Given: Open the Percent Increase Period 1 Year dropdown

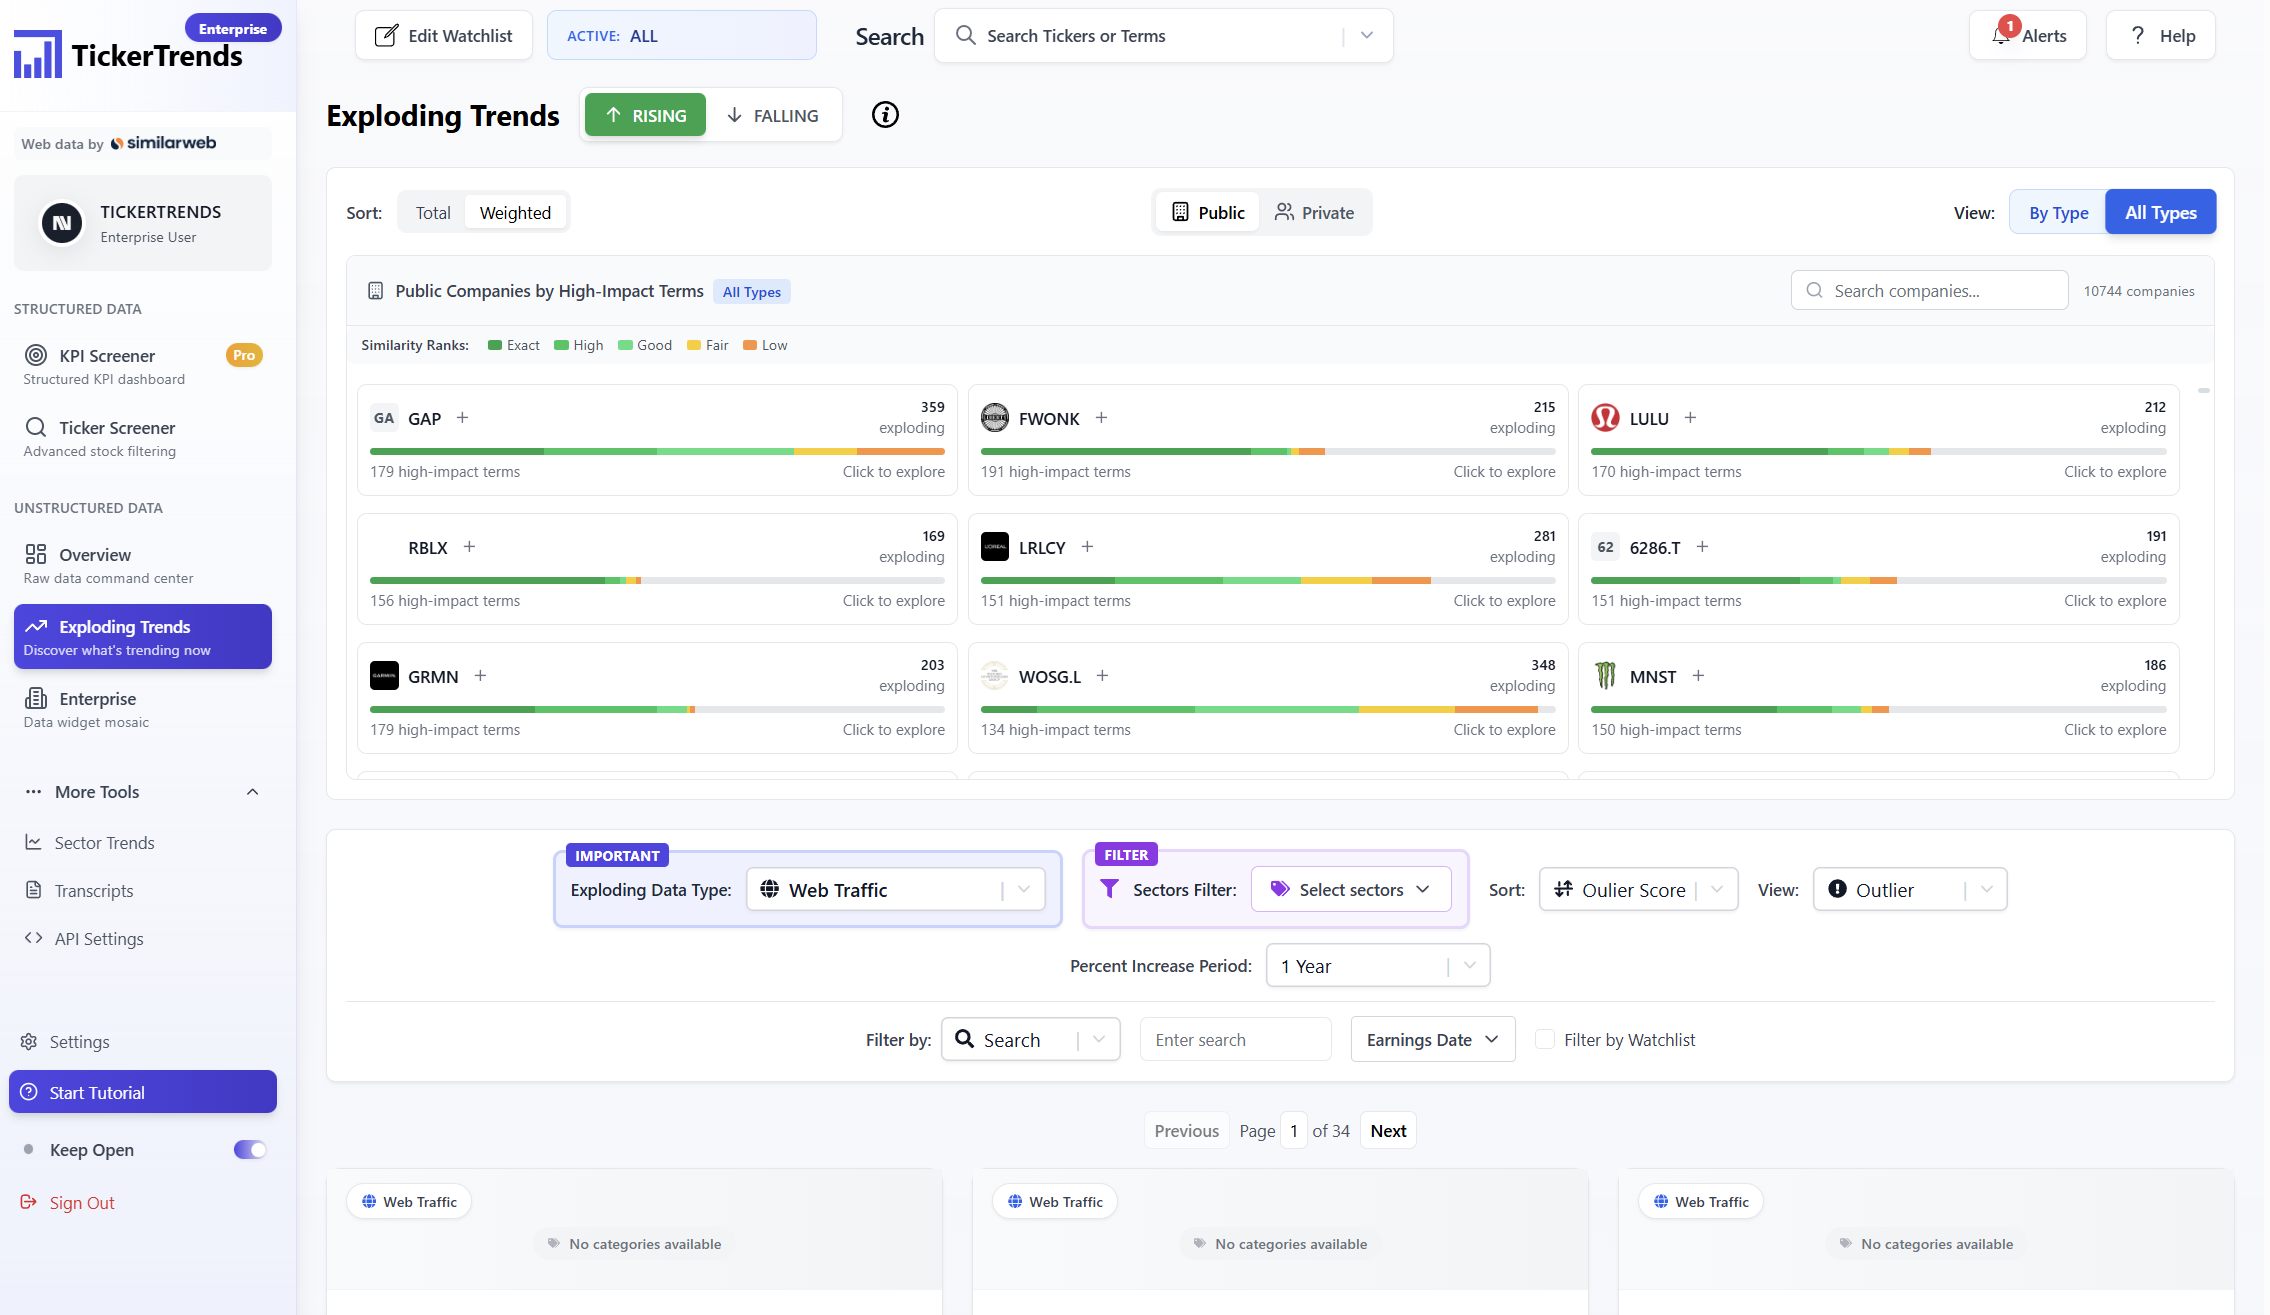Looking at the screenshot, I should click(x=1377, y=966).
